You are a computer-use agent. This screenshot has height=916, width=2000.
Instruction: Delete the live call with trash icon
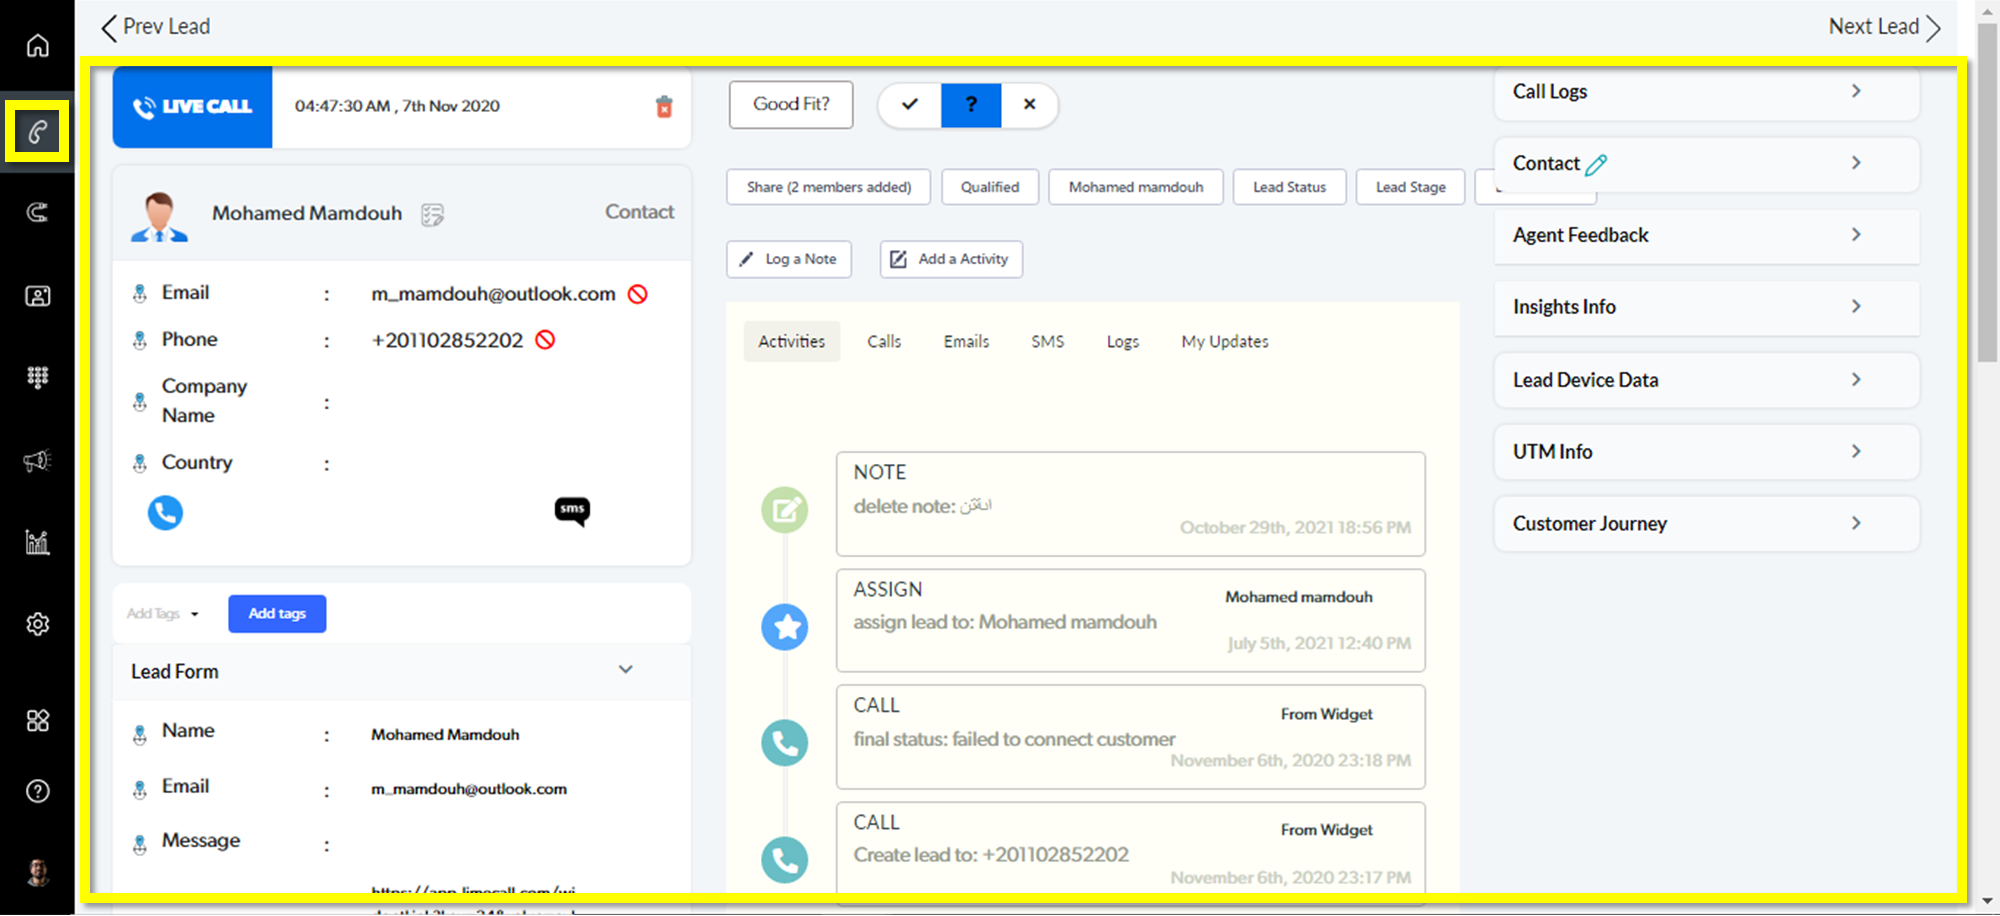click(664, 107)
